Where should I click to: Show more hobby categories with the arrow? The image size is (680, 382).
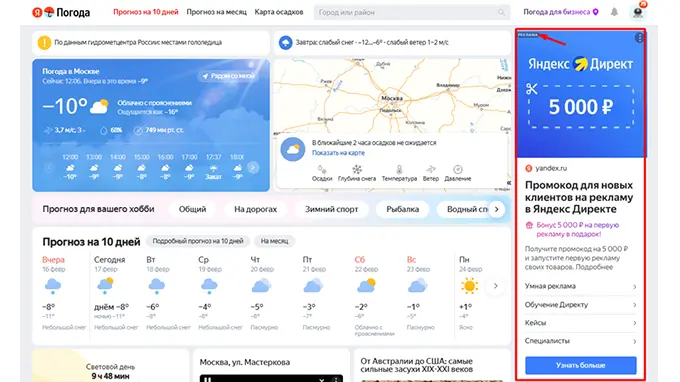click(x=497, y=209)
